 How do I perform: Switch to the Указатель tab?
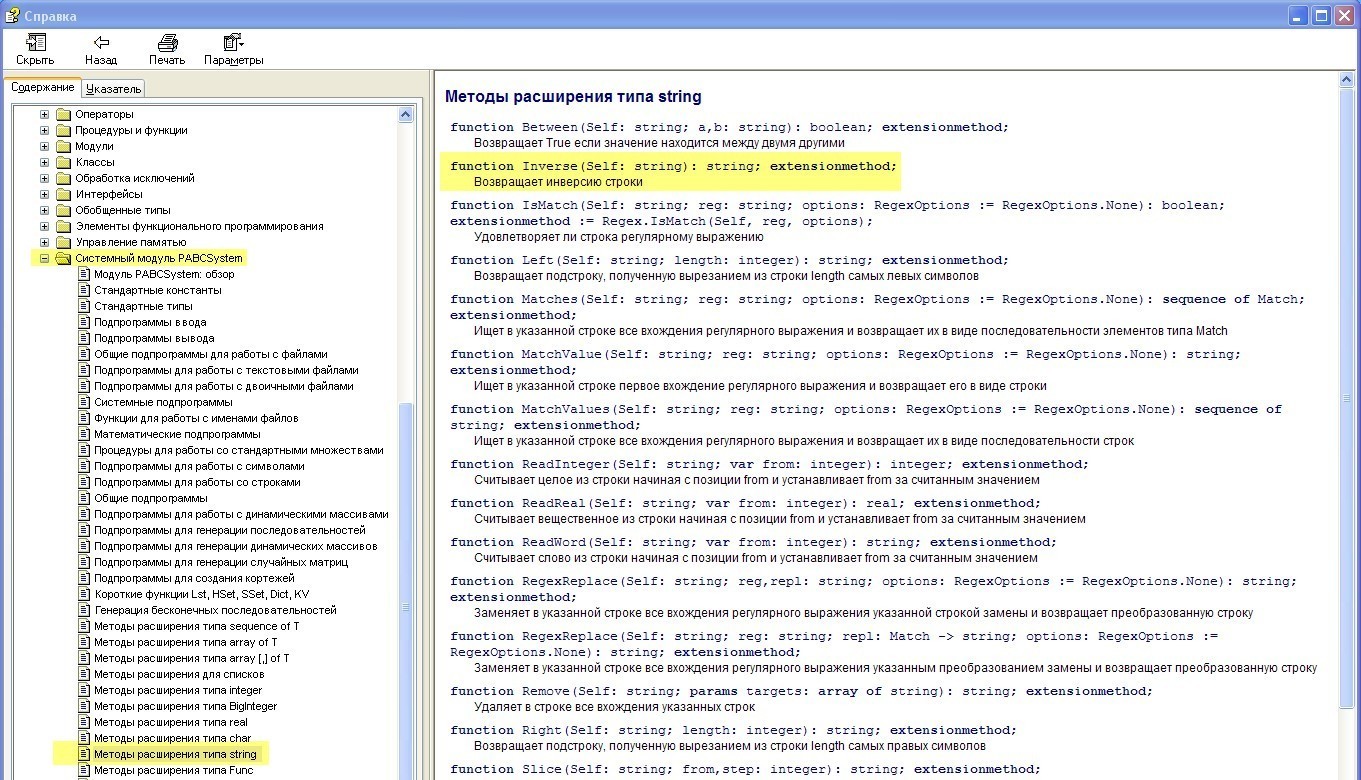(113, 88)
